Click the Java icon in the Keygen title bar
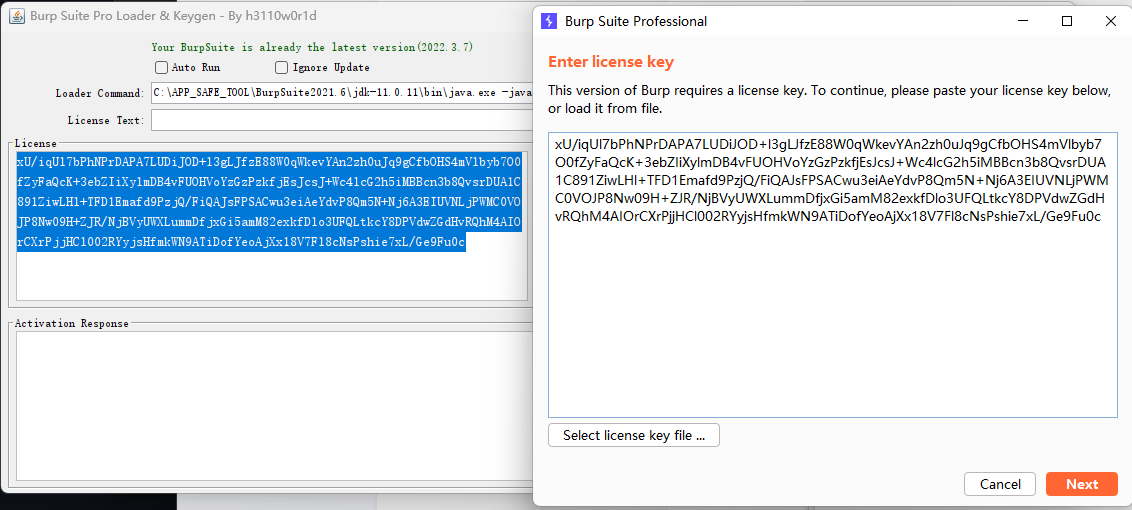 (17, 16)
